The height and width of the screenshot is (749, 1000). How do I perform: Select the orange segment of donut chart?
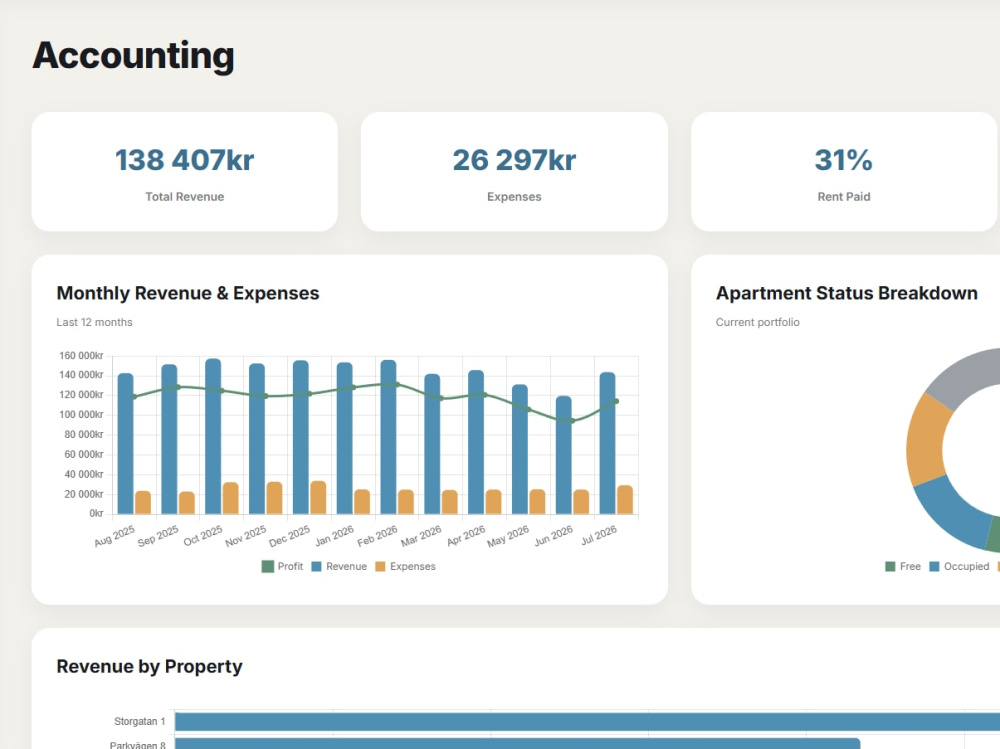click(x=925, y=440)
